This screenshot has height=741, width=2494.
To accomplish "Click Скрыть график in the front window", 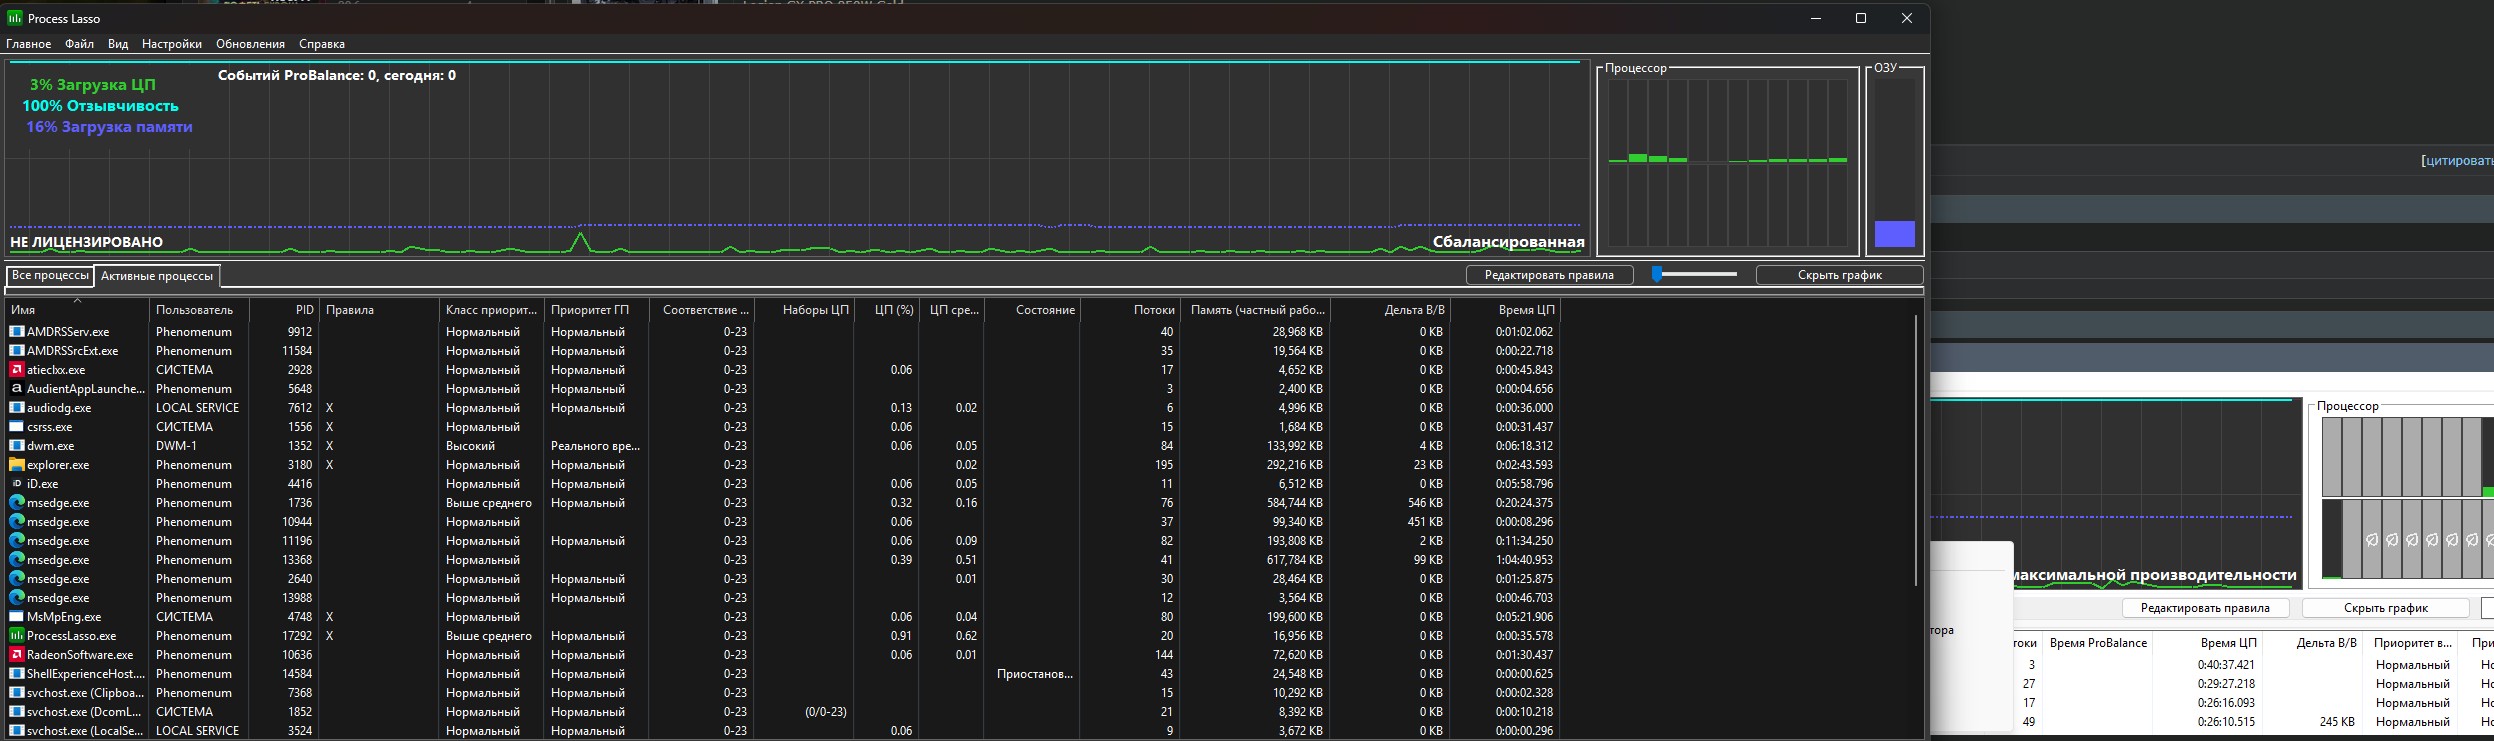I will tap(1839, 275).
